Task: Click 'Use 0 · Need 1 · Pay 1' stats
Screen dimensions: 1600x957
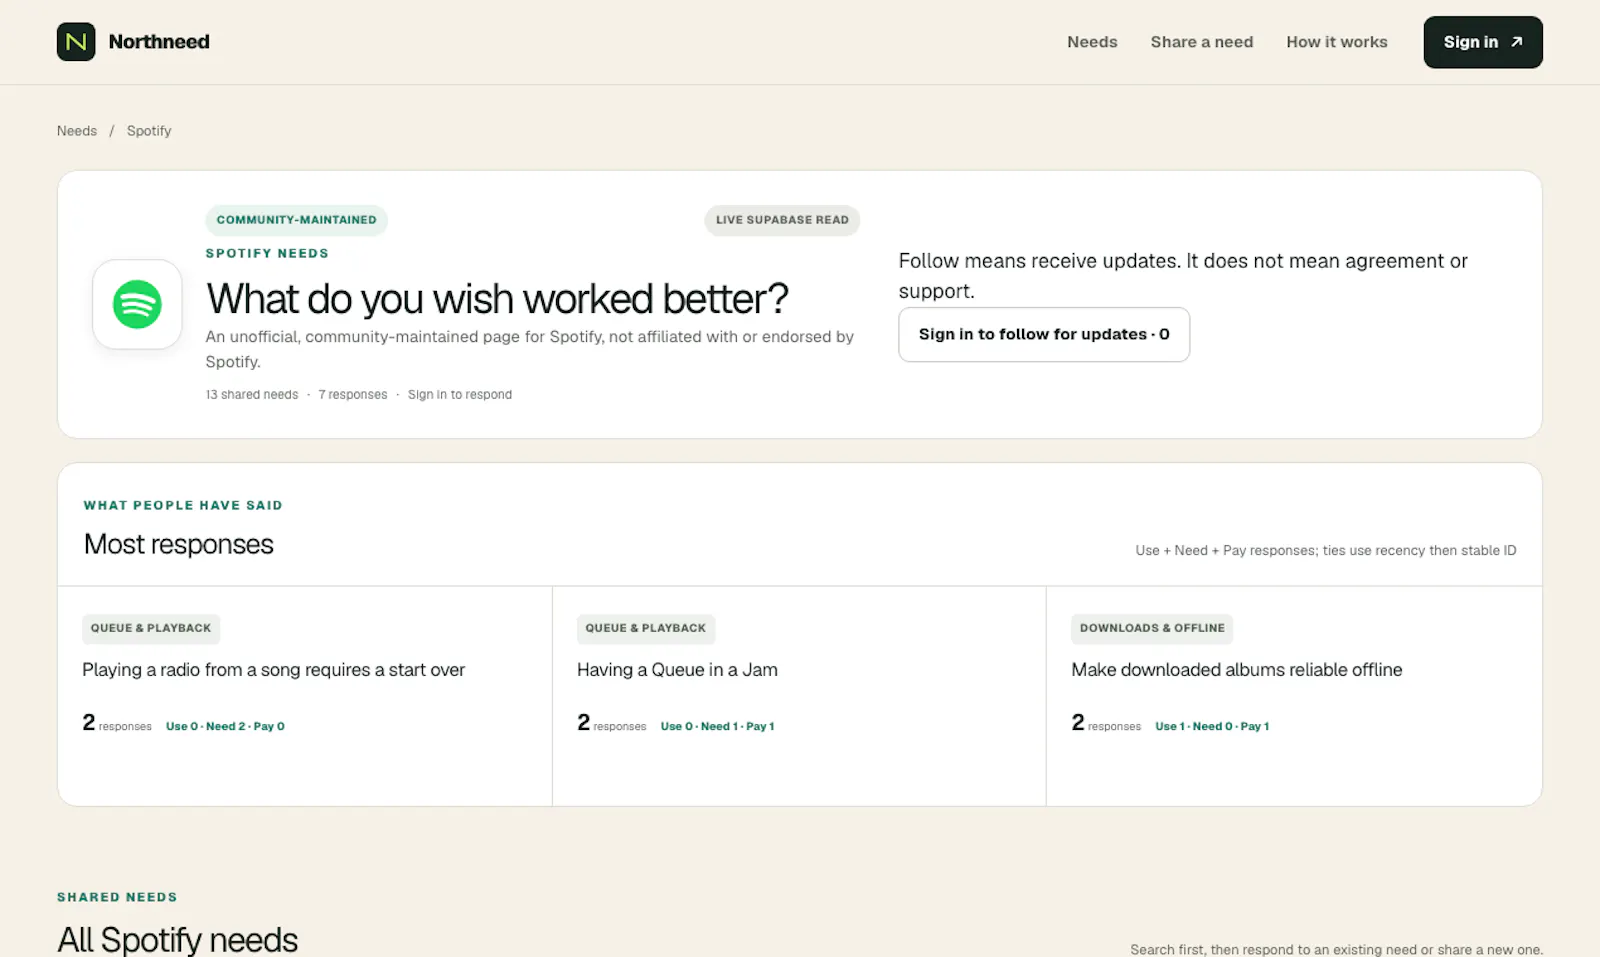Action: point(717,727)
